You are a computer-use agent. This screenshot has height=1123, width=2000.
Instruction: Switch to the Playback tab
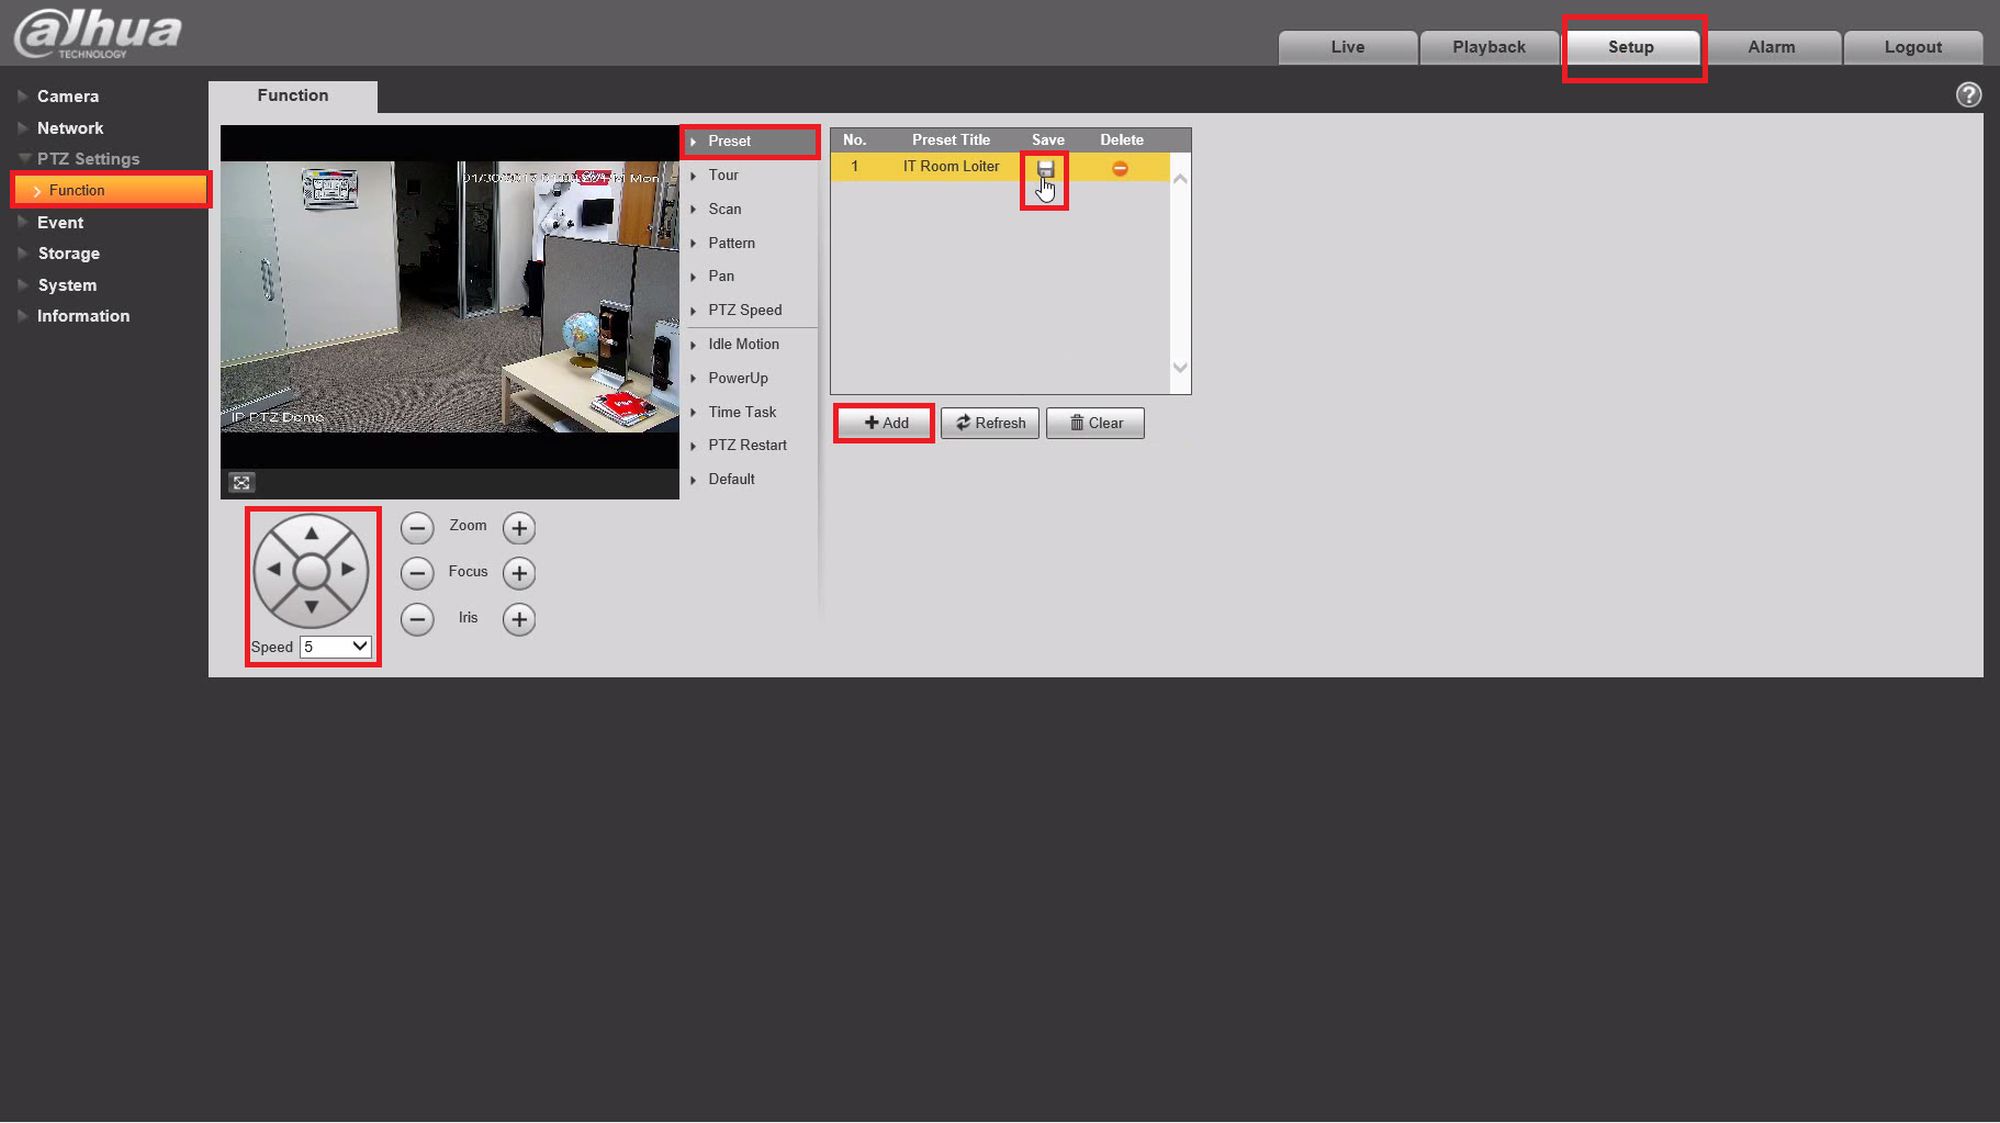click(x=1488, y=47)
